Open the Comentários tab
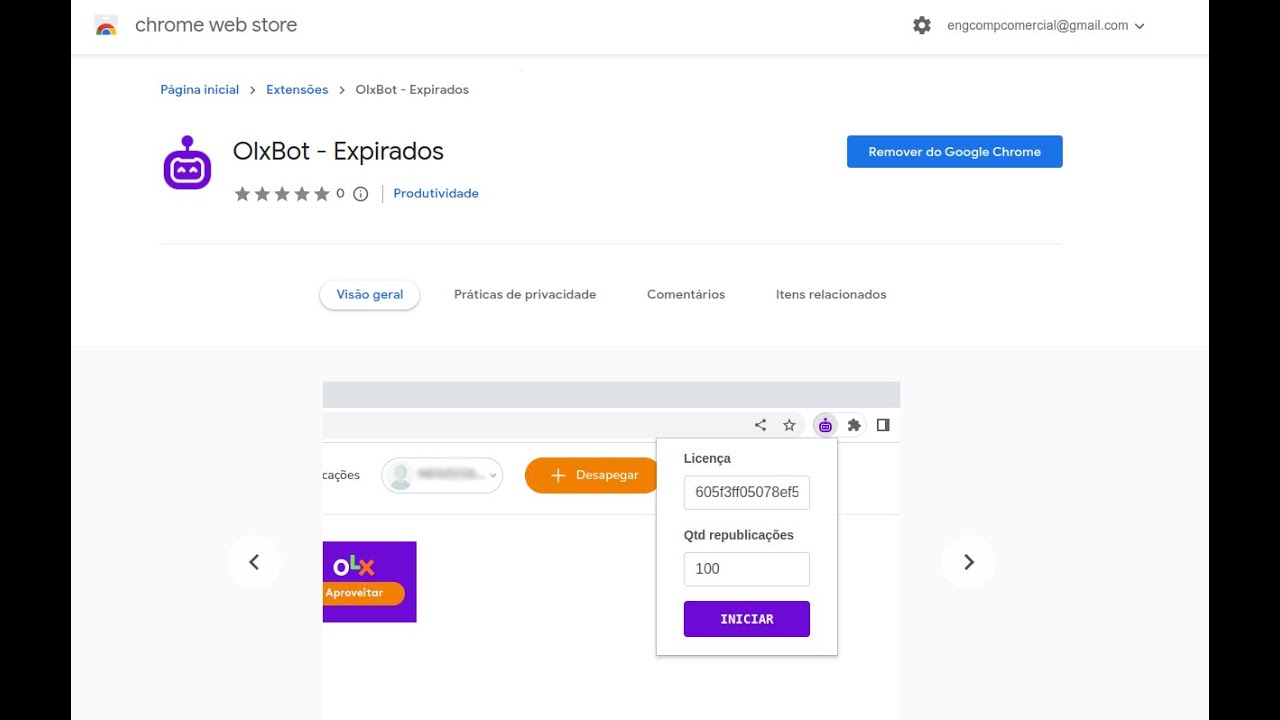This screenshot has height=720, width=1280. pyautogui.click(x=686, y=295)
